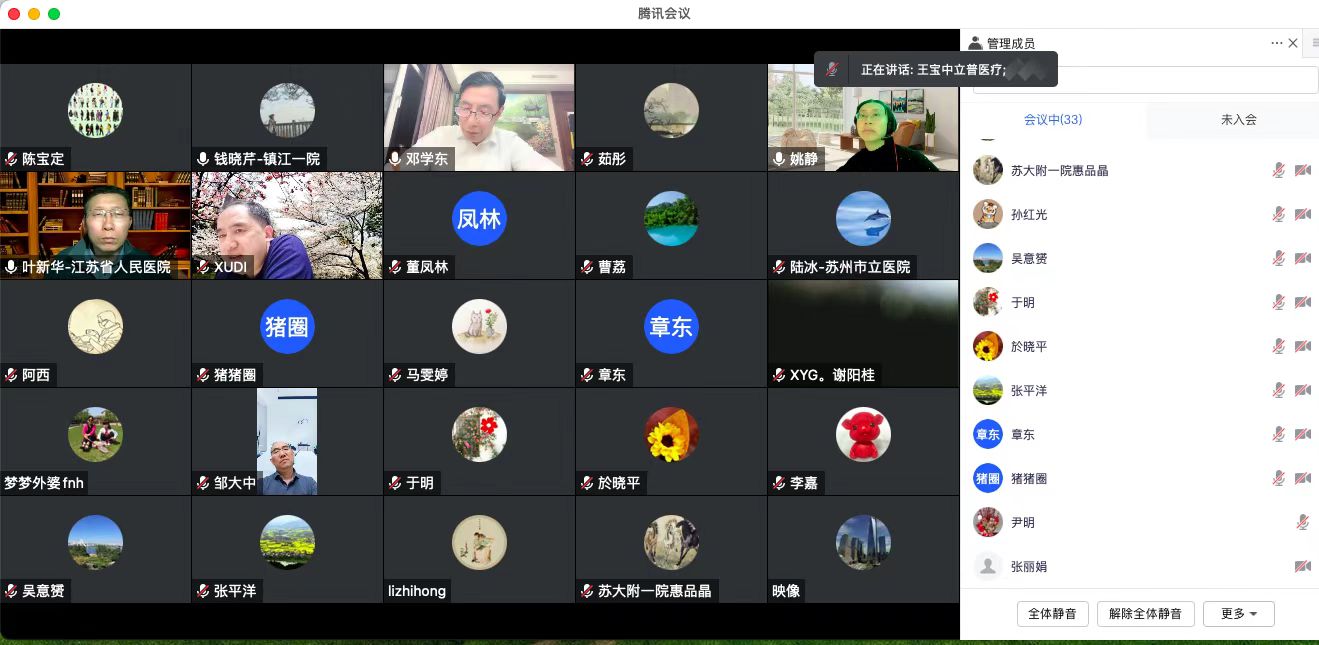Switch to the 会议中(33) tab
1319x645 pixels.
1053,119
